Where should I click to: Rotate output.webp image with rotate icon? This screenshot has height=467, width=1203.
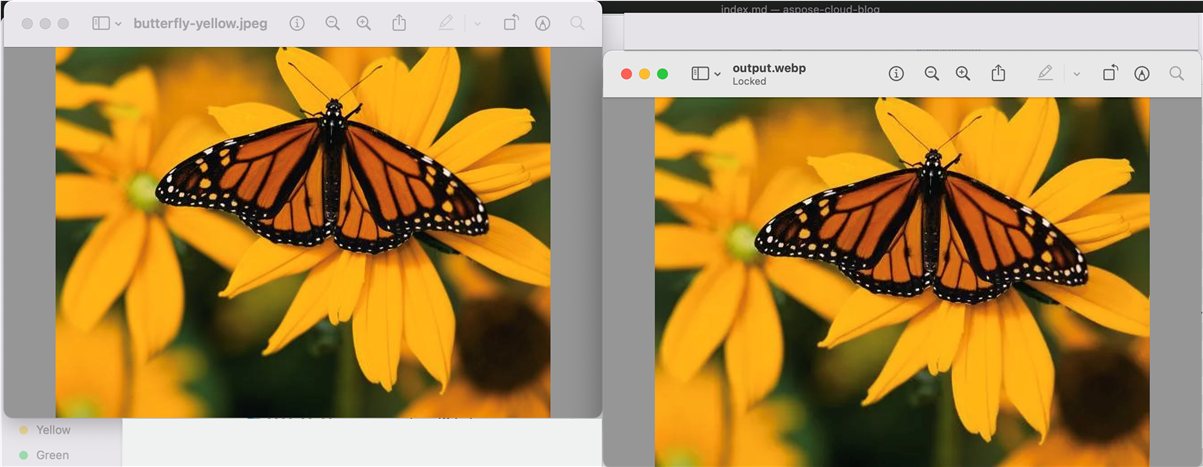pos(1110,74)
